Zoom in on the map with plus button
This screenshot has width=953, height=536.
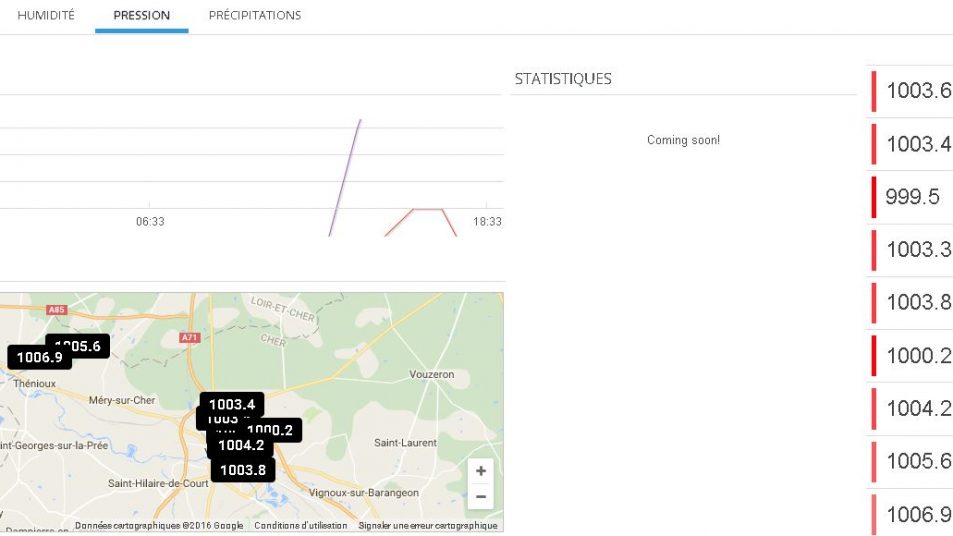tap(481, 471)
